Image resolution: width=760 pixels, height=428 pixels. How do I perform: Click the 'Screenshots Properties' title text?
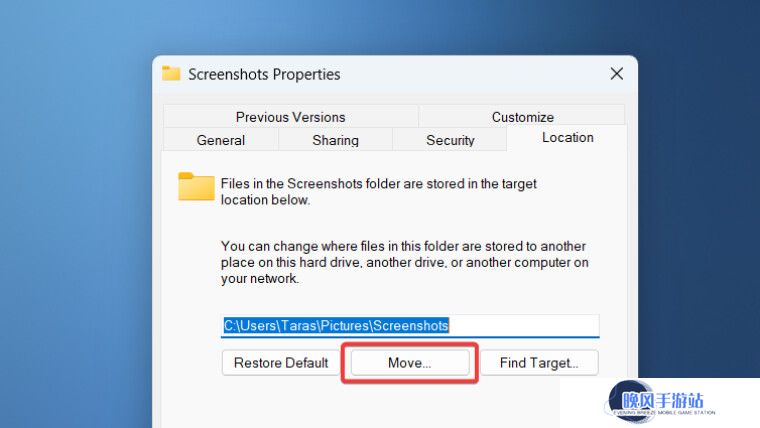click(264, 74)
